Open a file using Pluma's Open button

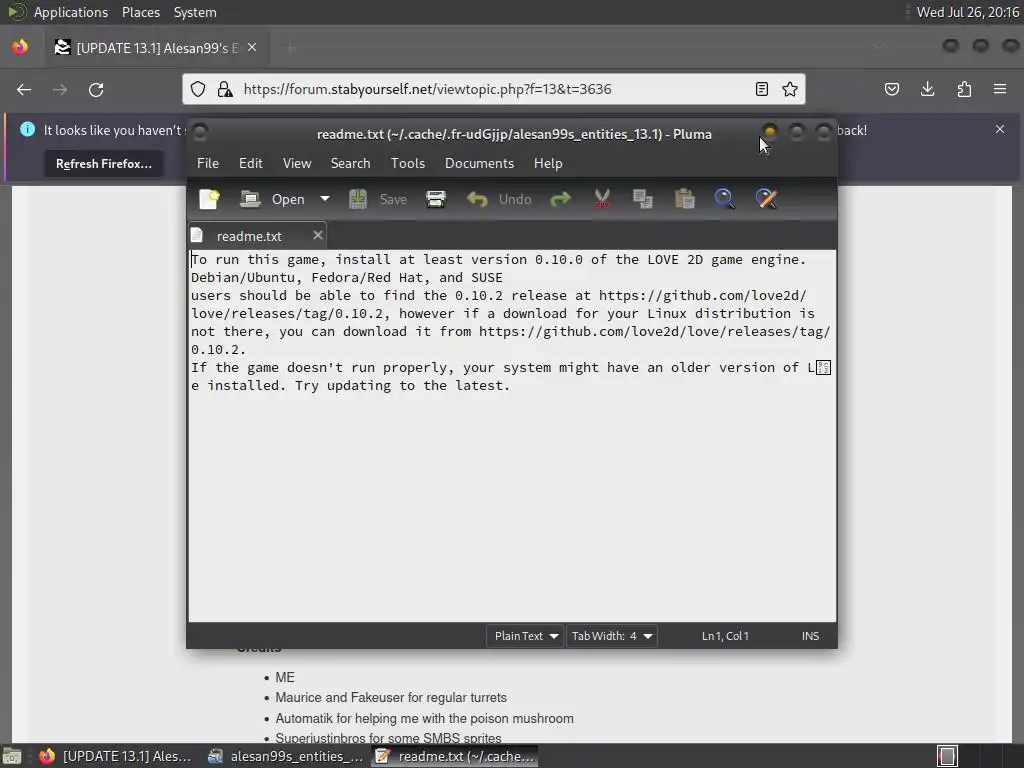(x=272, y=199)
